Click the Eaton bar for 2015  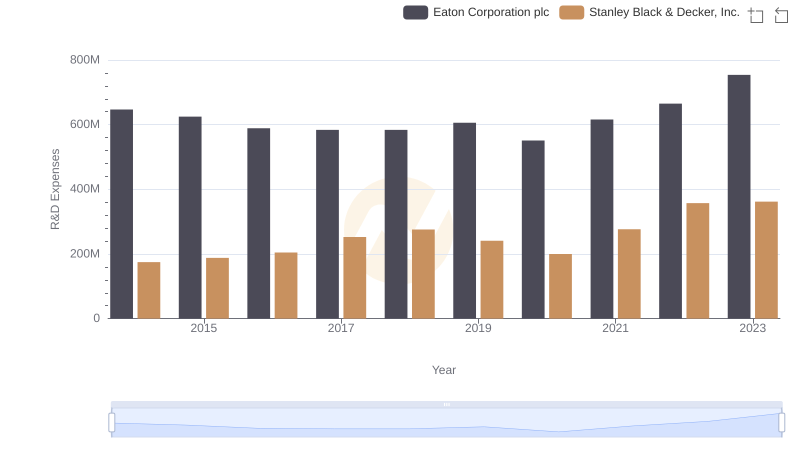tap(190, 217)
